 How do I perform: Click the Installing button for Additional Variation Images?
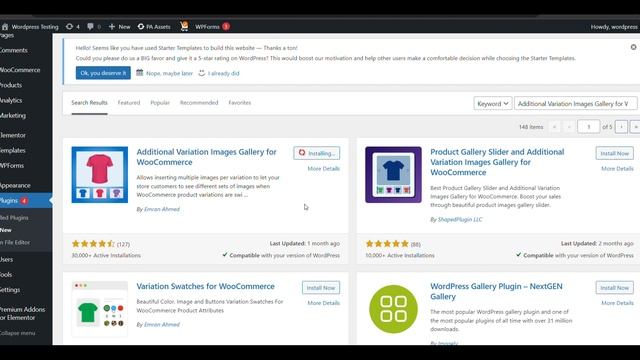tap(317, 153)
